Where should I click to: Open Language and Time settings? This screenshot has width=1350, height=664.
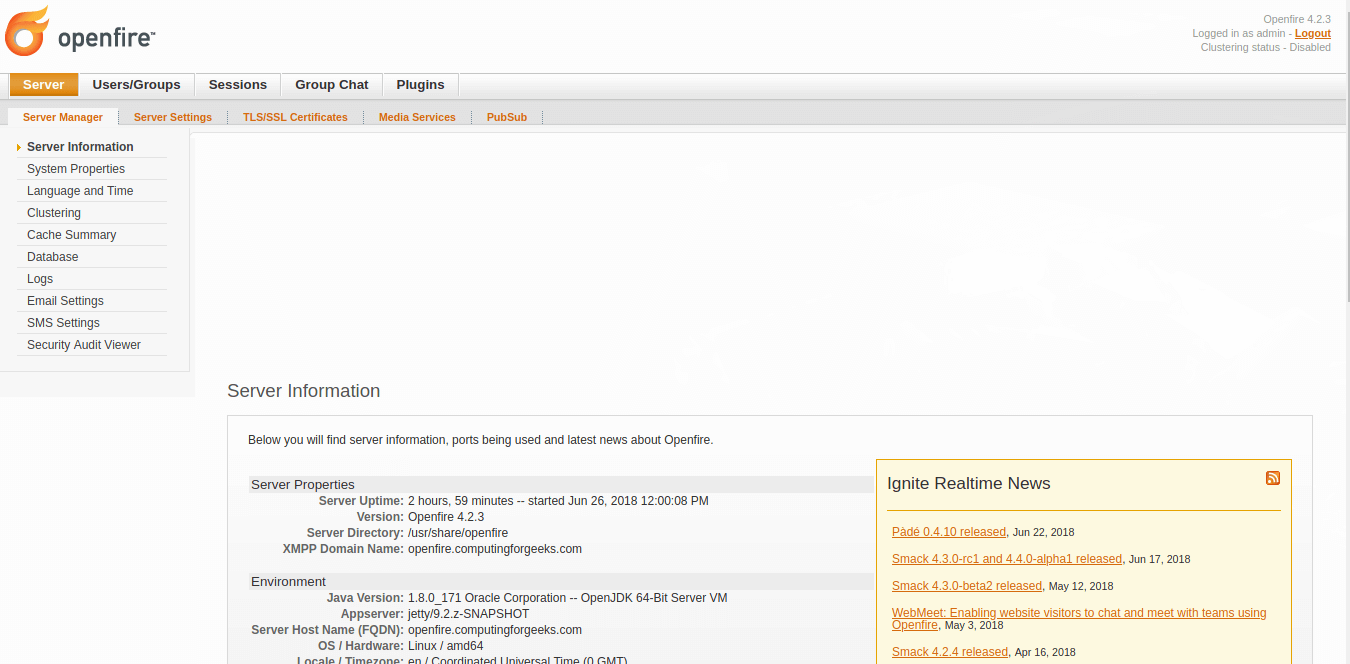(x=82, y=190)
